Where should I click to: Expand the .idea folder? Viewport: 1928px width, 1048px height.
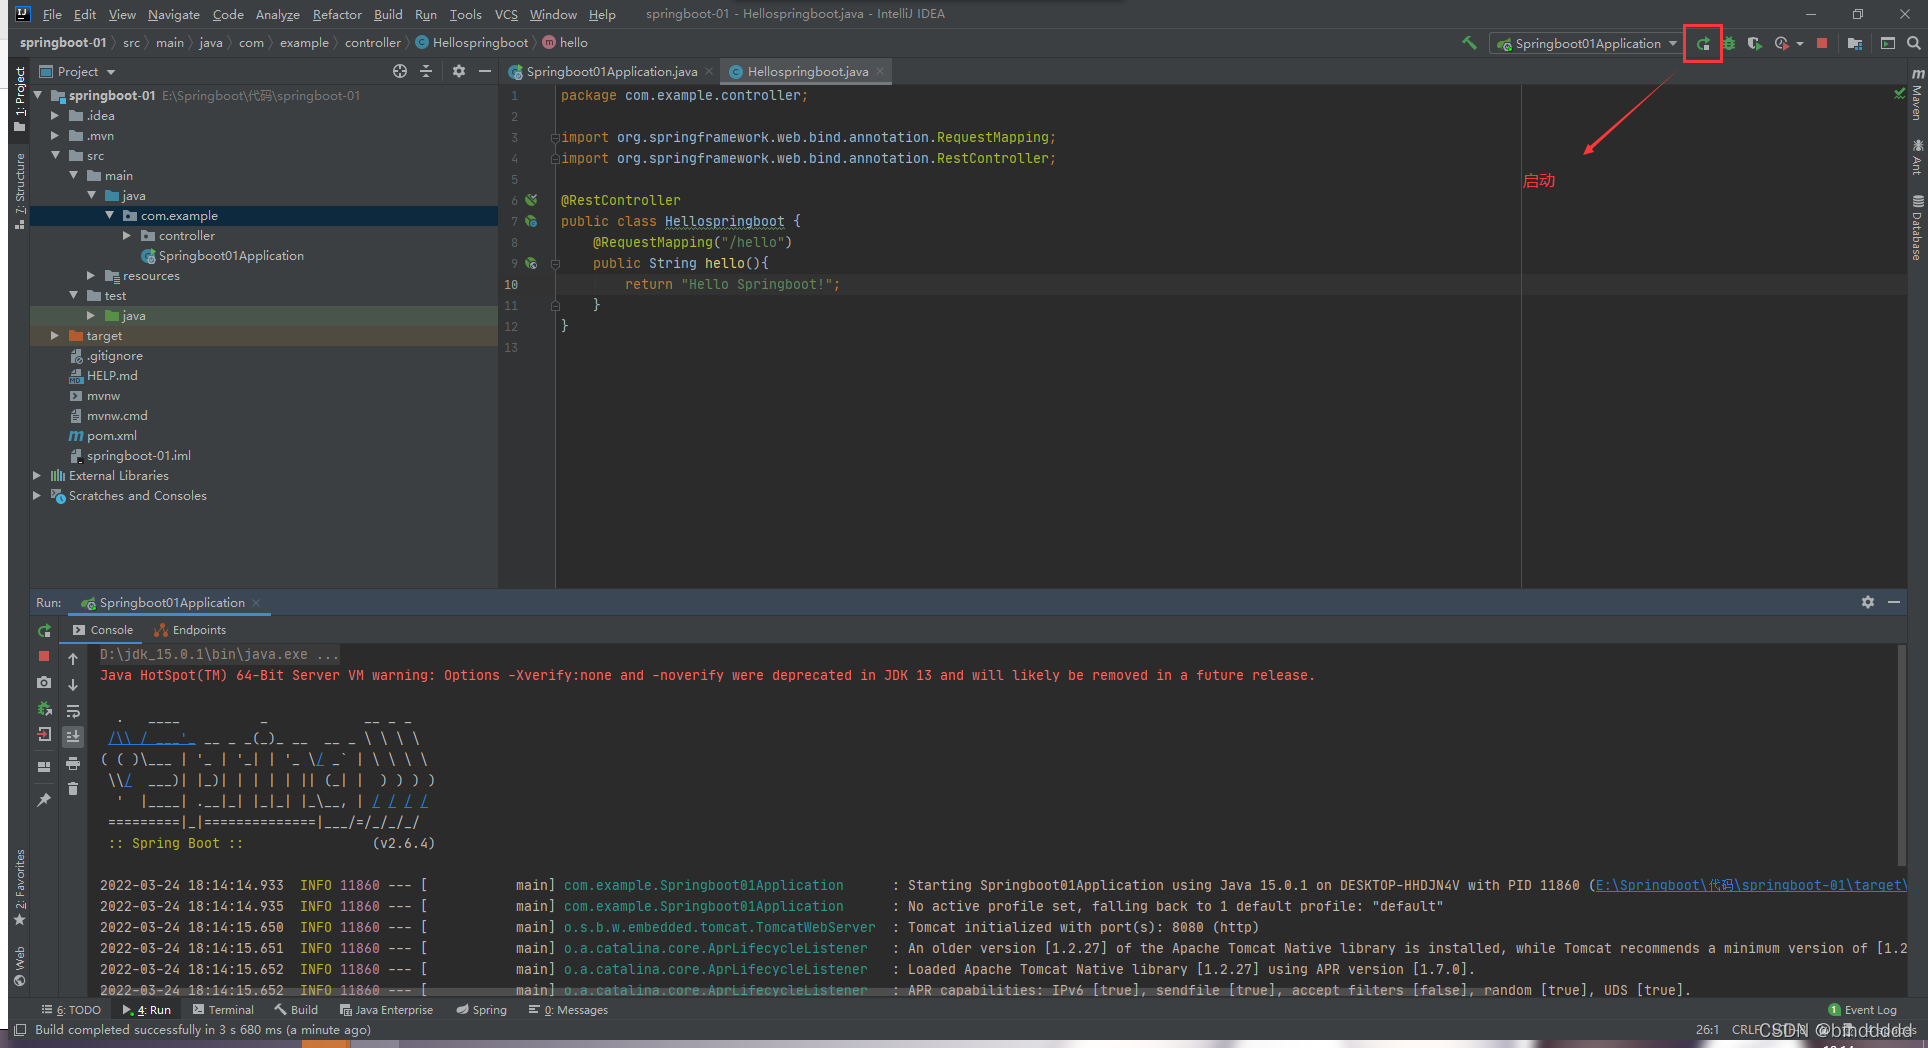tap(56, 116)
